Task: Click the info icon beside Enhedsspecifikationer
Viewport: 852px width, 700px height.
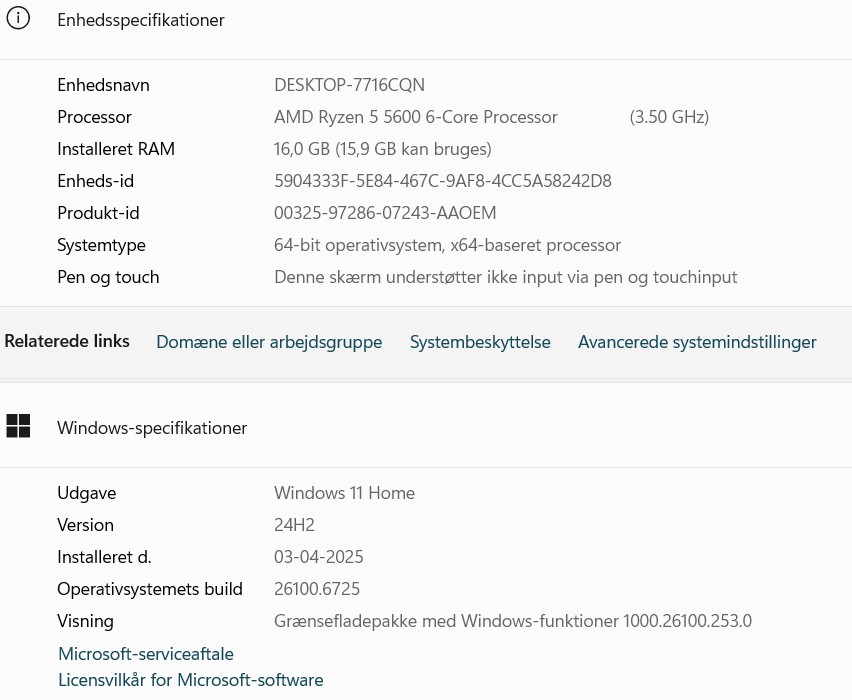Action: click(x=18, y=18)
